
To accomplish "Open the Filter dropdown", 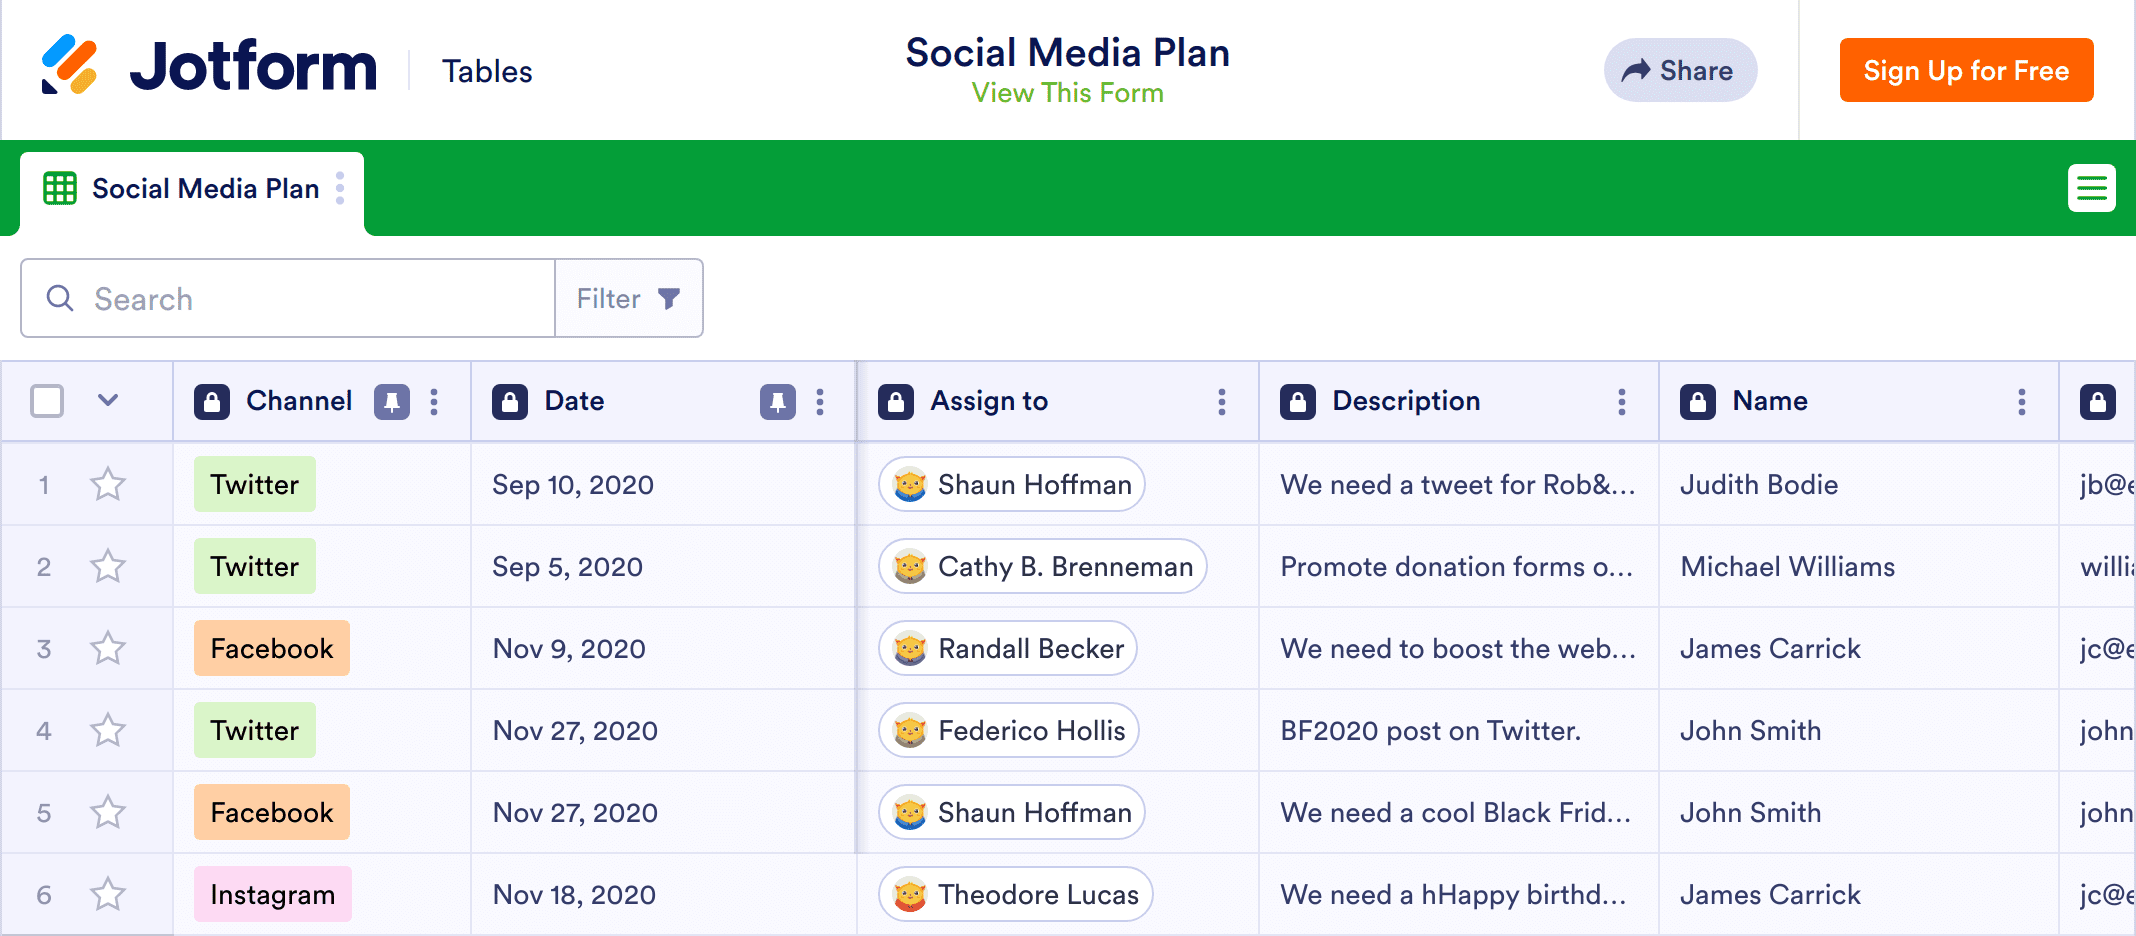I will point(628,299).
